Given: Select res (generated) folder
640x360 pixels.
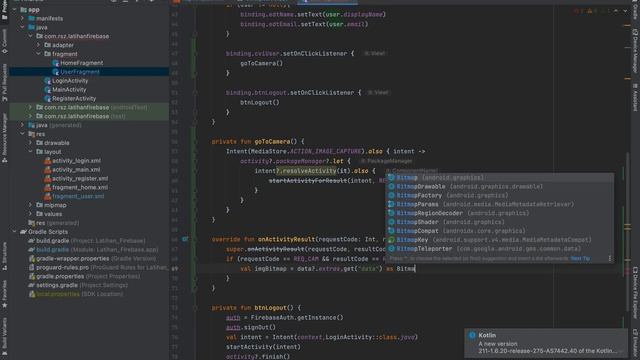Looking at the screenshot, I should click(x=53, y=223).
